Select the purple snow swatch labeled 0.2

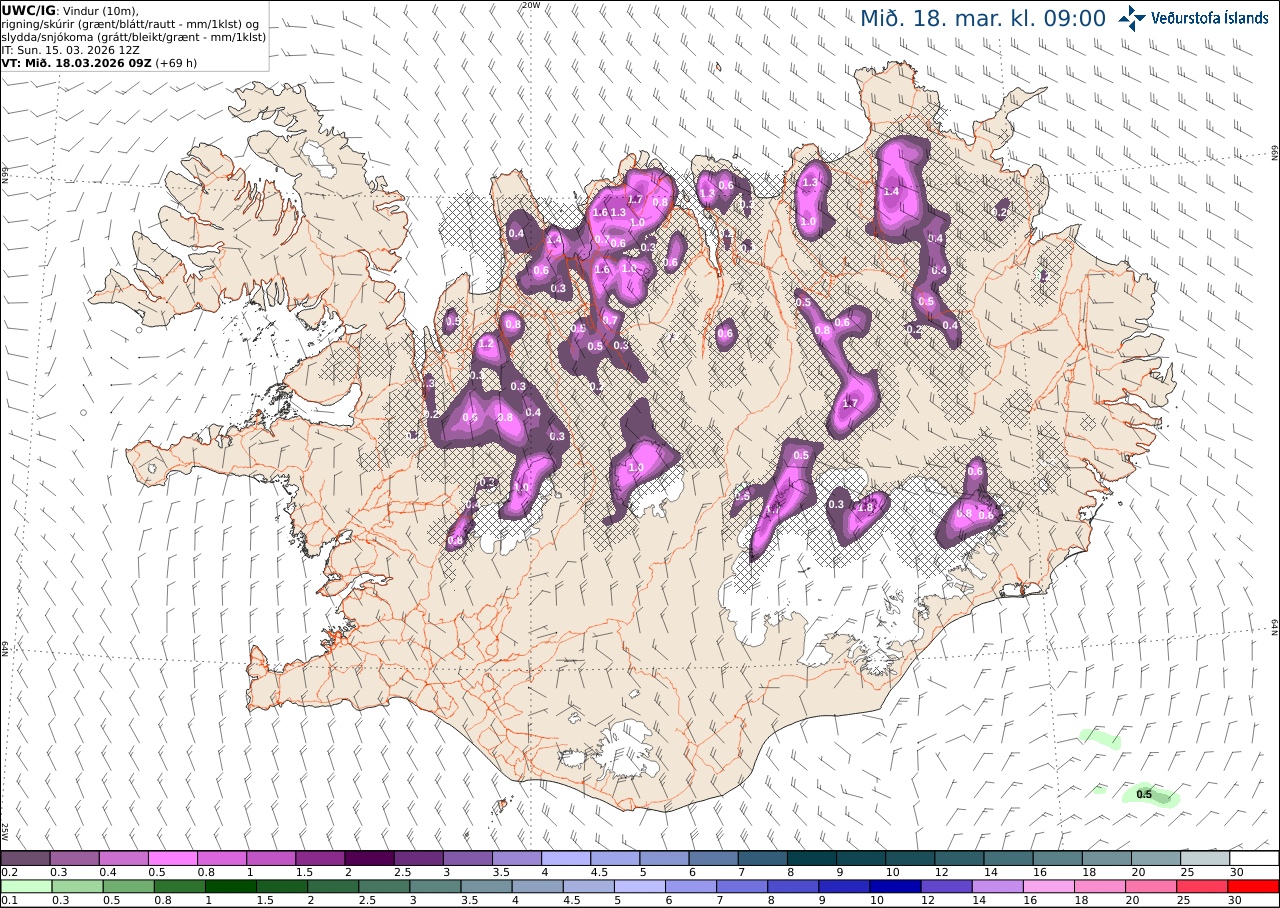click(x=25, y=858)
